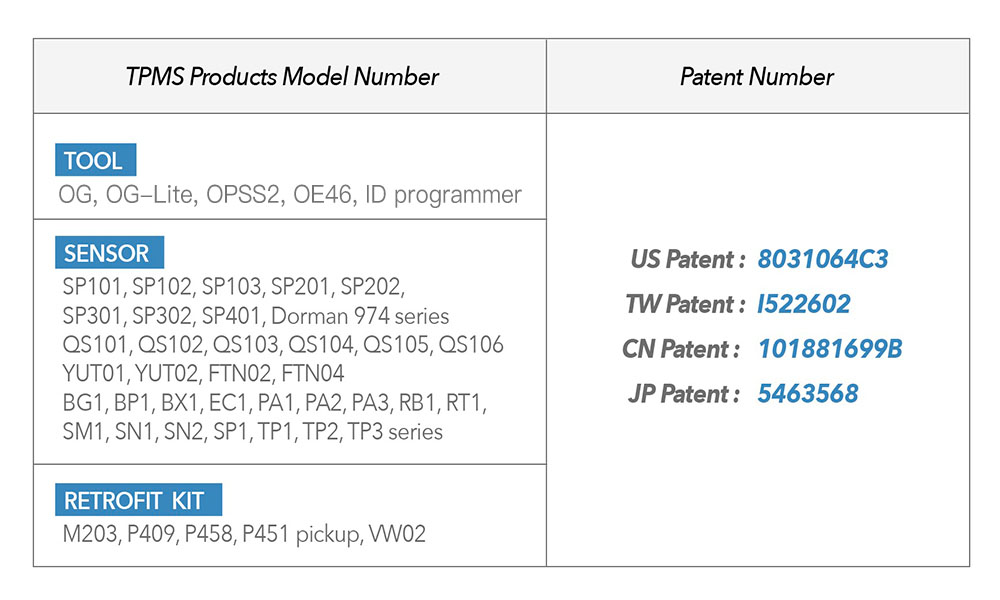Image resolution: width=1000 pixels, height=600 pixels.
Task: Click the blue SENSOR category label
Action: pos(107,253)
